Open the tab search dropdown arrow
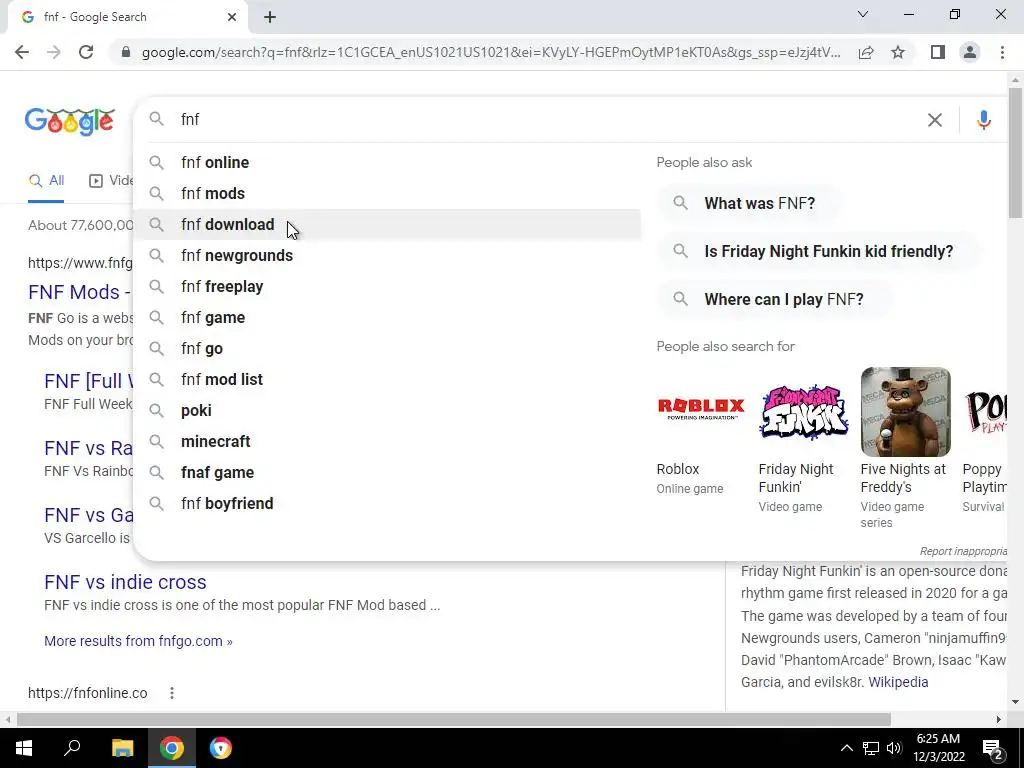1024x768 pixels. pos(863,14)
